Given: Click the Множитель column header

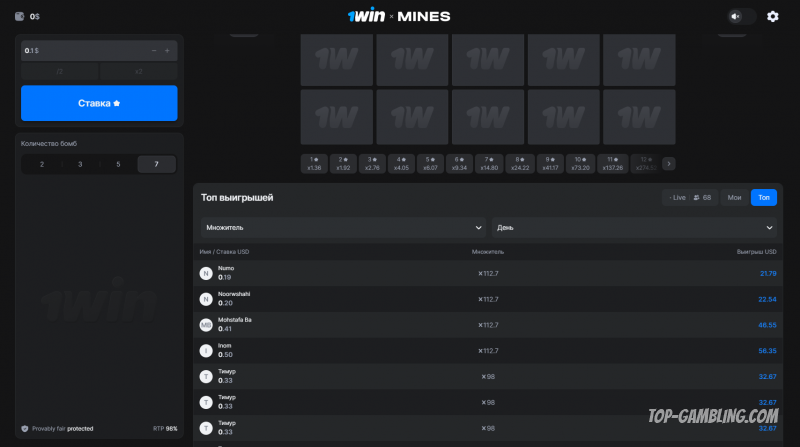Looking at the screenshot, I should click(488, 252).
